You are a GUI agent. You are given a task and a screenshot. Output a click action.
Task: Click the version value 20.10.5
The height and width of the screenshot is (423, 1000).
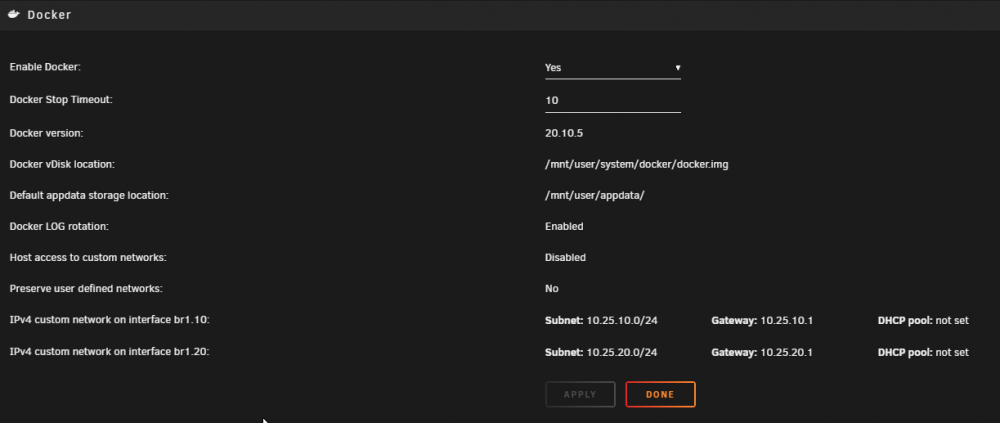(x=564, y=133)
